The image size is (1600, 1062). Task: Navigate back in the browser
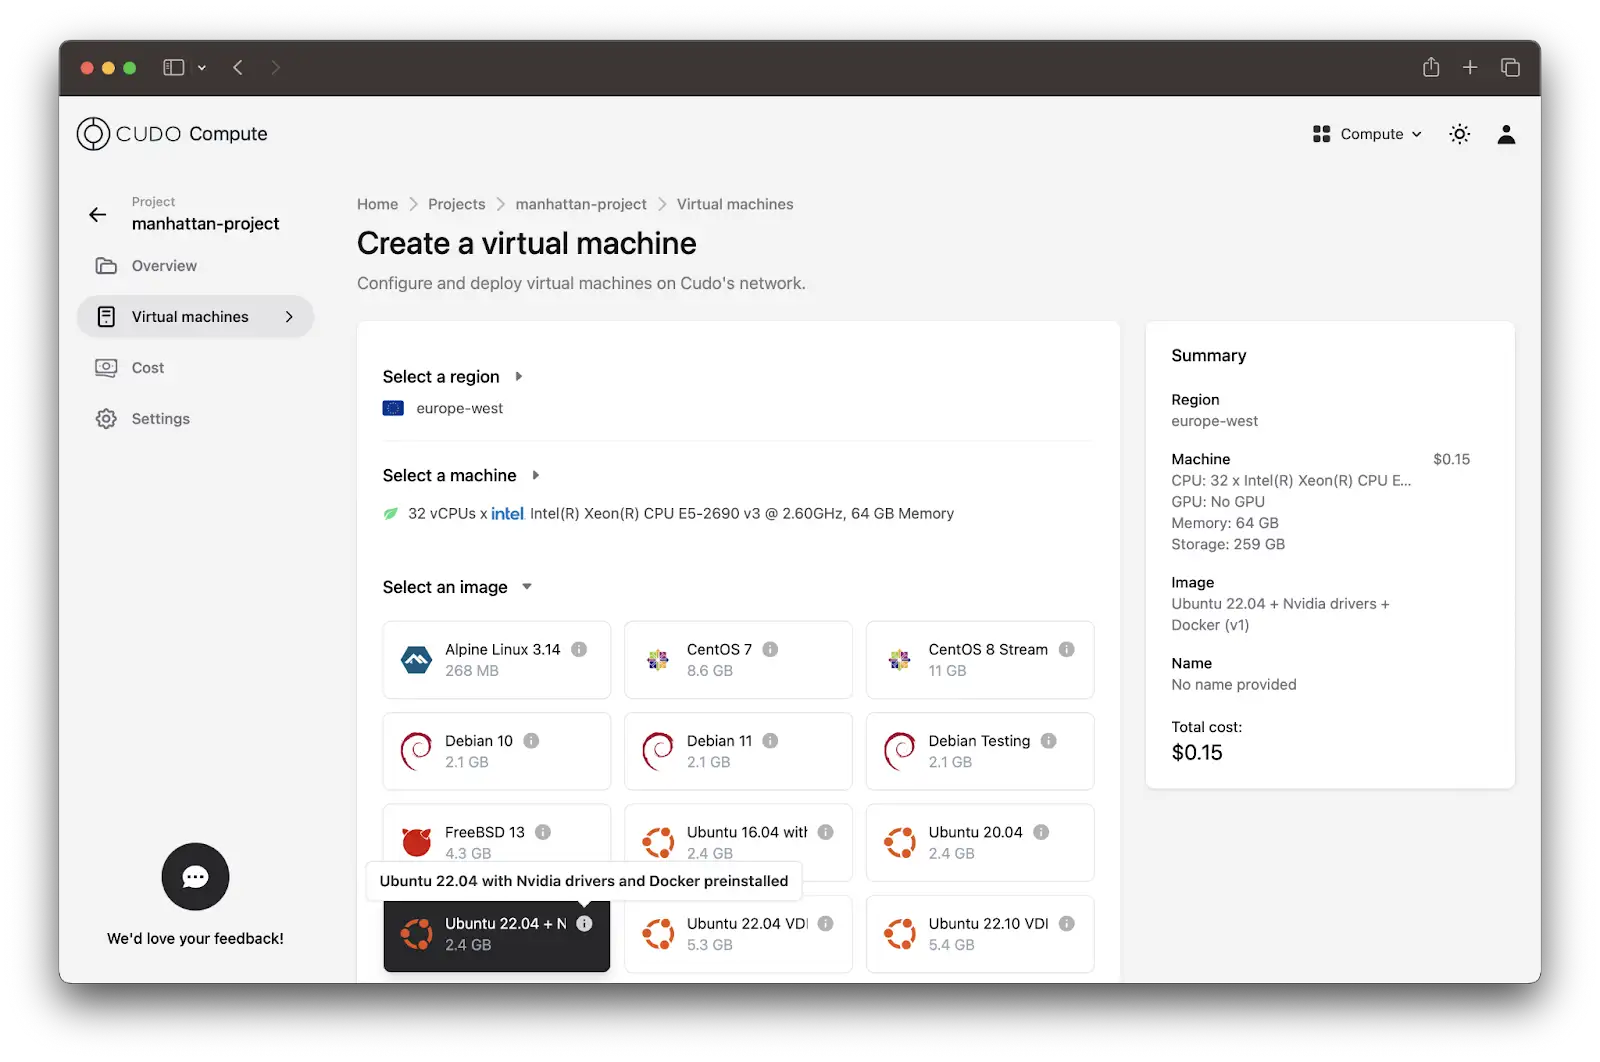coord(238,68)
